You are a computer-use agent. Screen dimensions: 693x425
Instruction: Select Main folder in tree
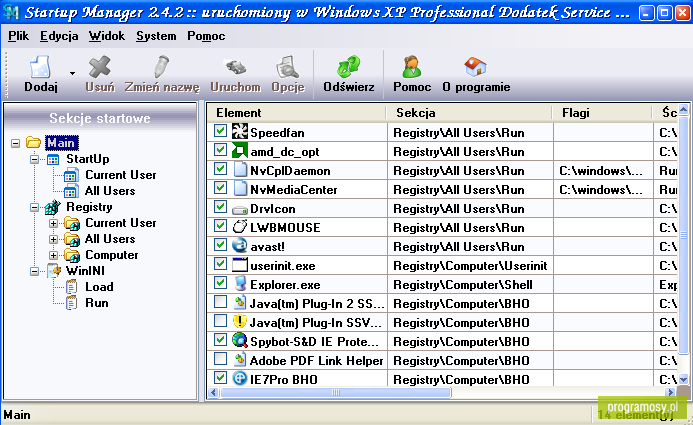tap(61, 143)
